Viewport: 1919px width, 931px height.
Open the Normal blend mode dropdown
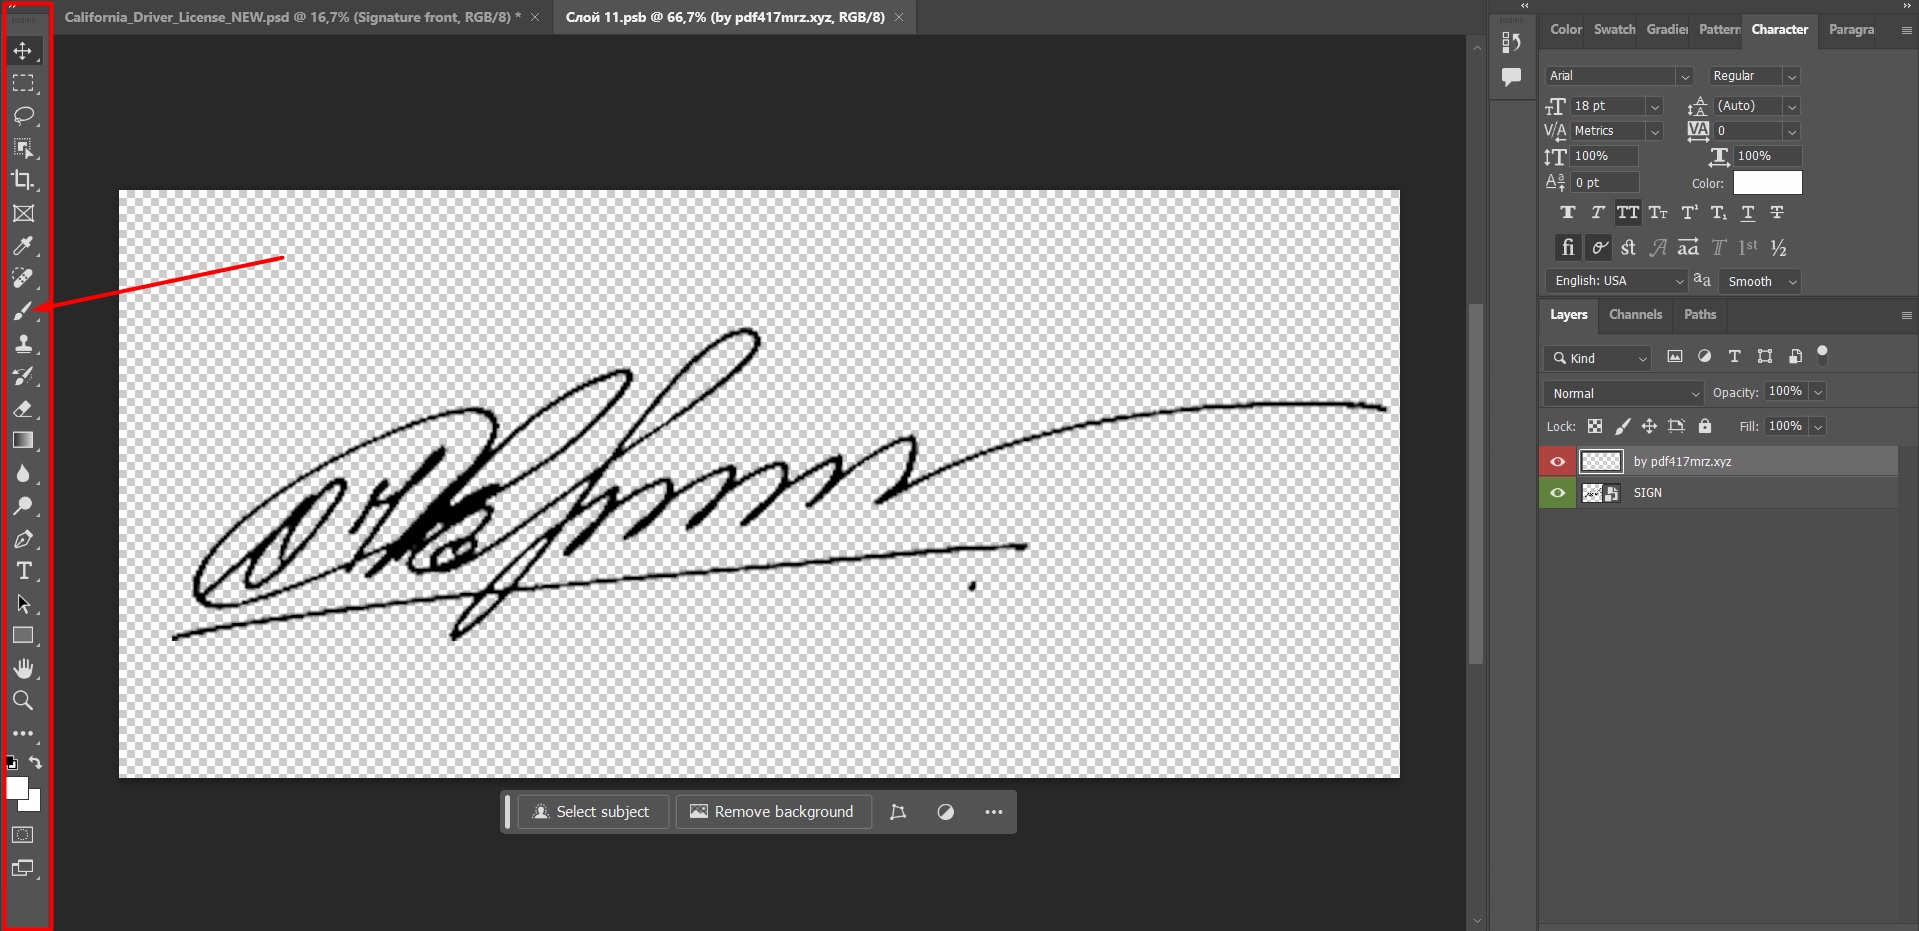1621,393
